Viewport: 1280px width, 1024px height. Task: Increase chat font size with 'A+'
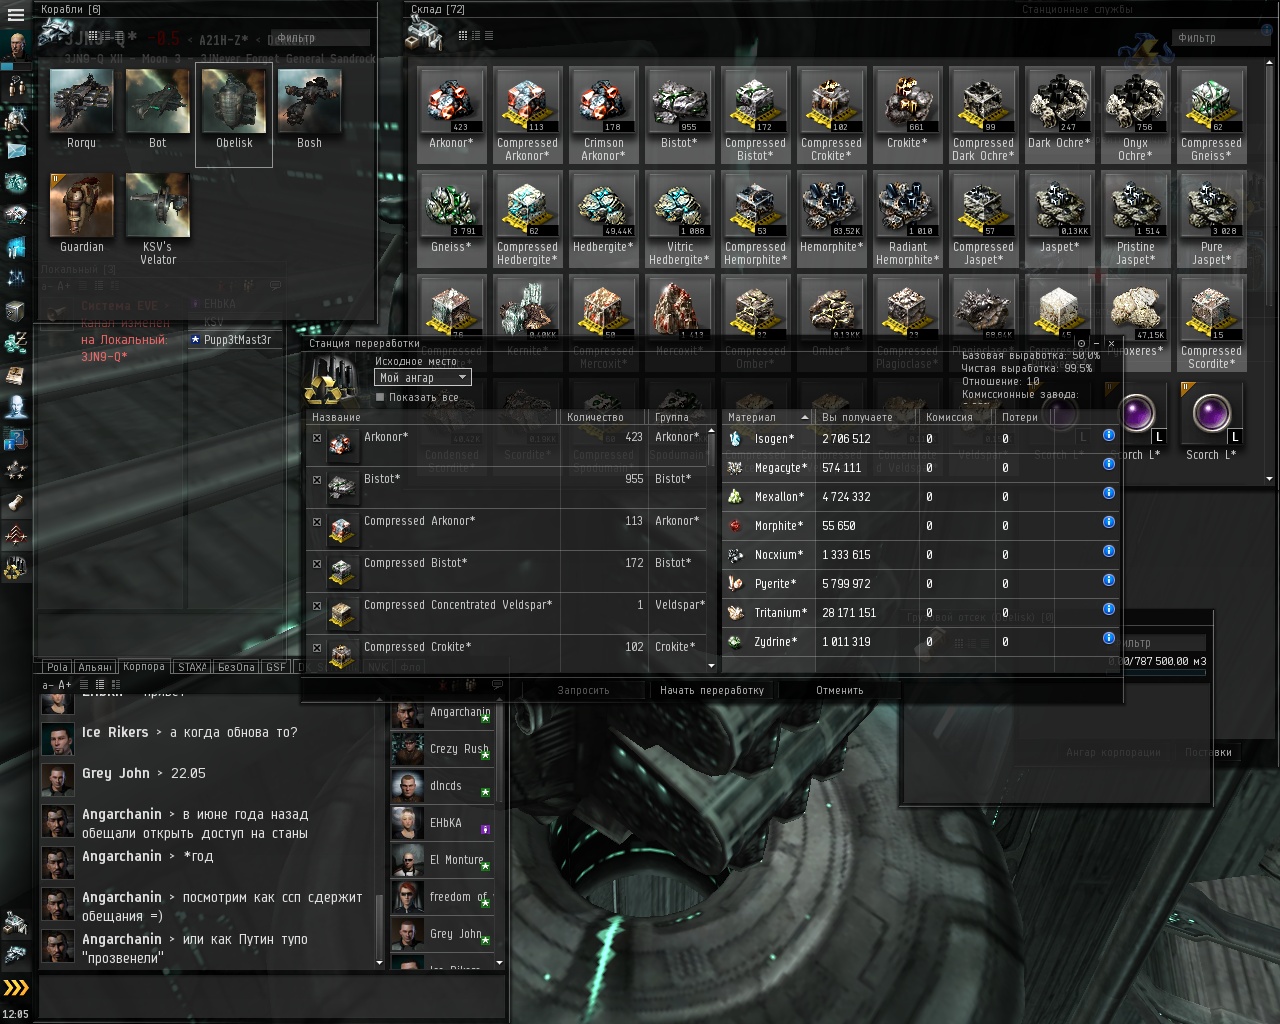click(x=65, y=685)
